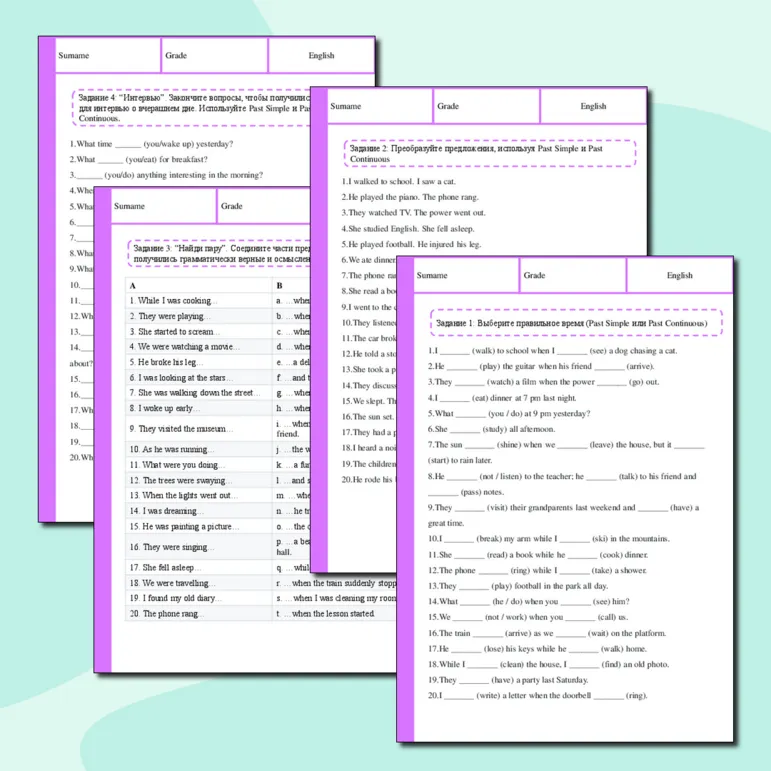
Task: Select the 'Задание 1: Выберите правильное время' heading box
Action: click(x=576, y=323)
